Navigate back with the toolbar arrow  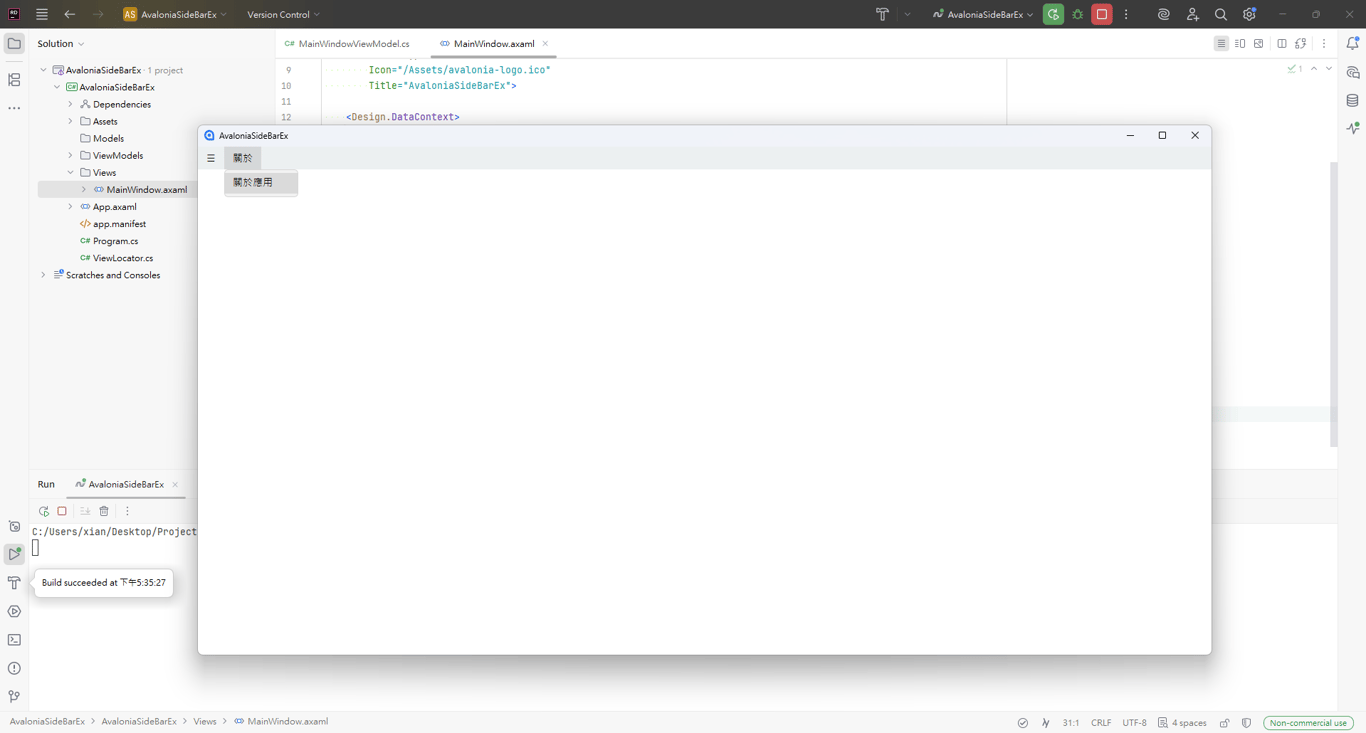click(x=70, y=15)
